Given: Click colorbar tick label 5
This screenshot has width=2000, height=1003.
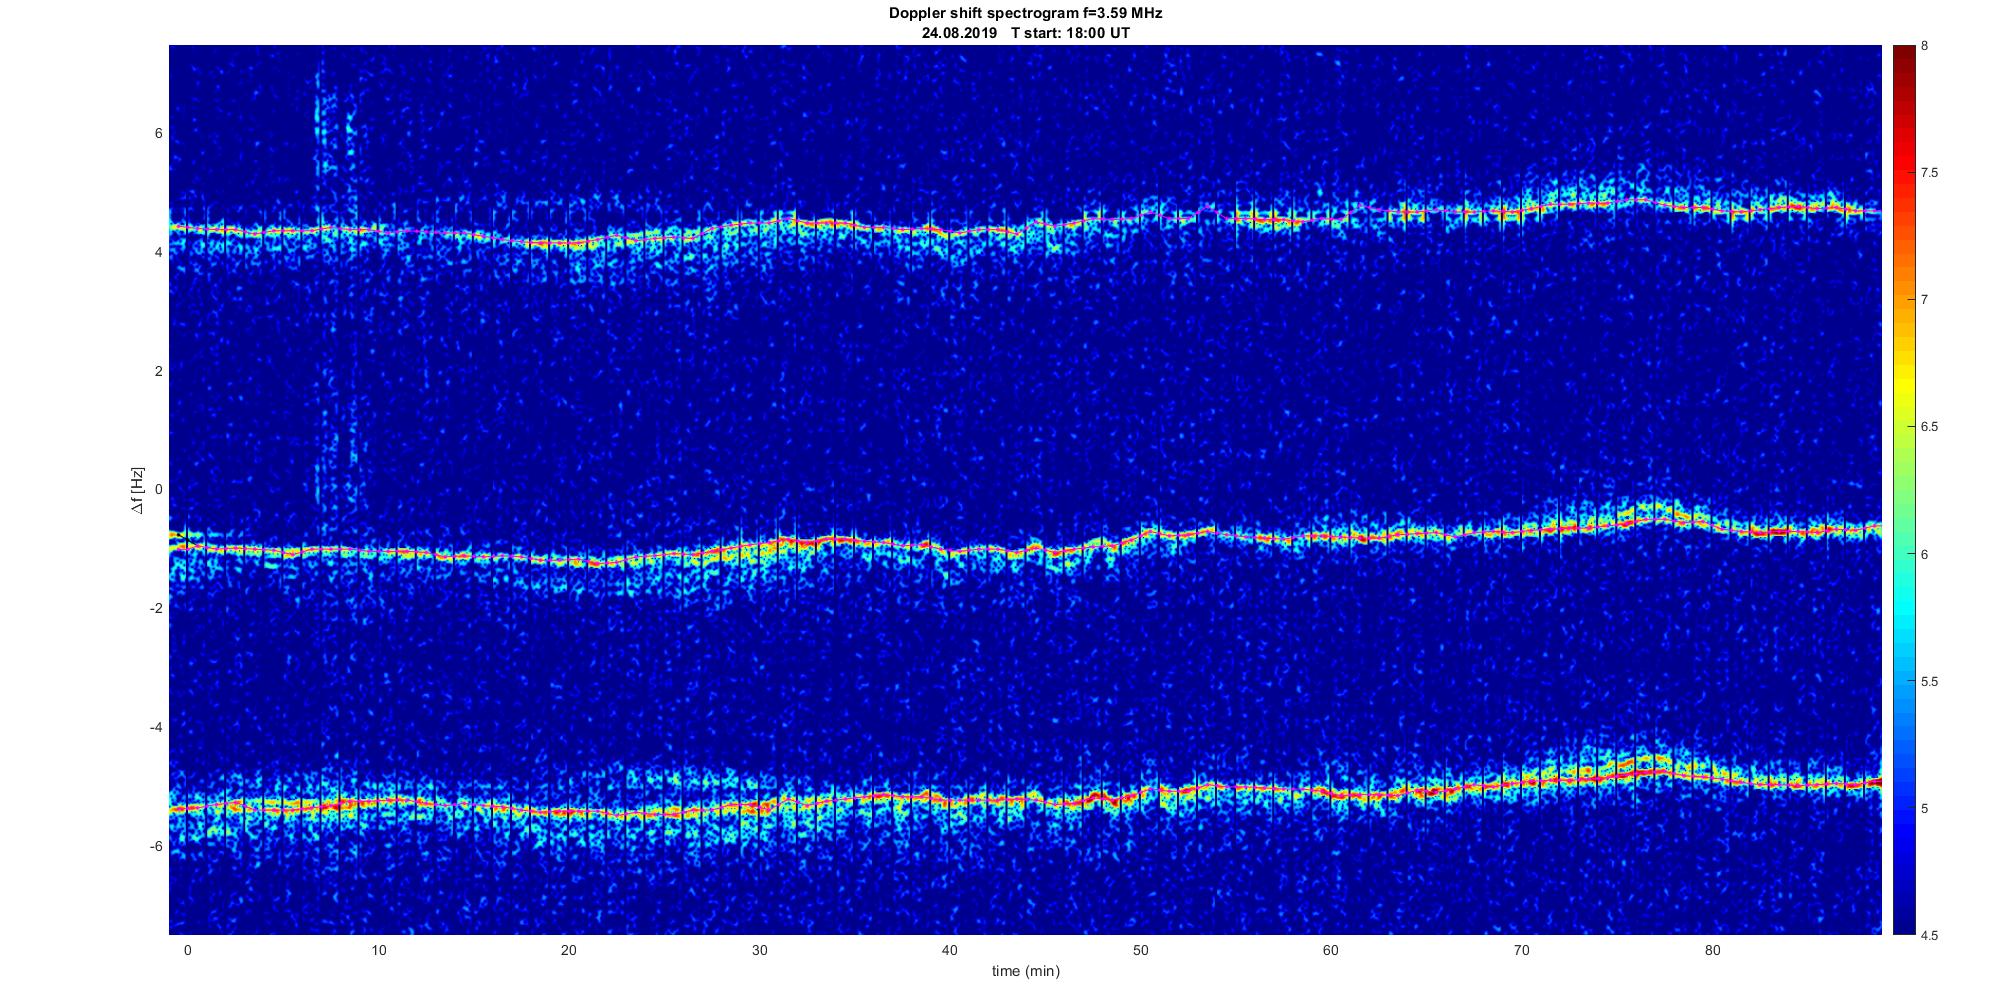Looking at the screenshot, I should click(1924, 808).
